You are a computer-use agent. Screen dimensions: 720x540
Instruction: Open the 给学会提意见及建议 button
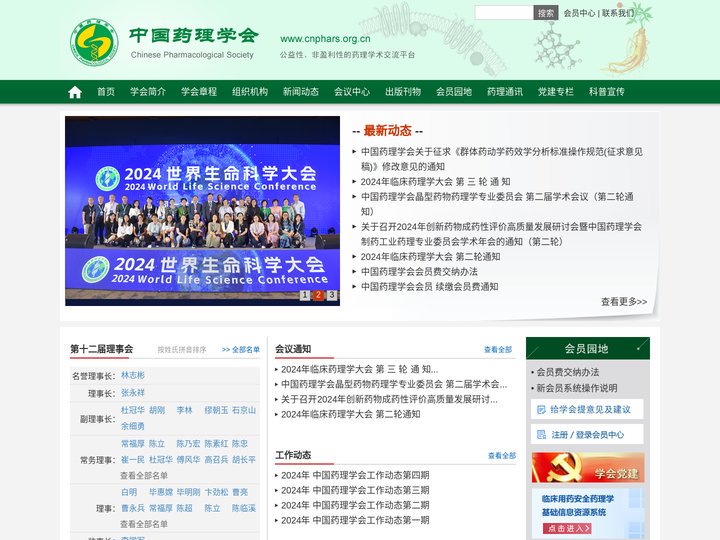coord(587,409)
